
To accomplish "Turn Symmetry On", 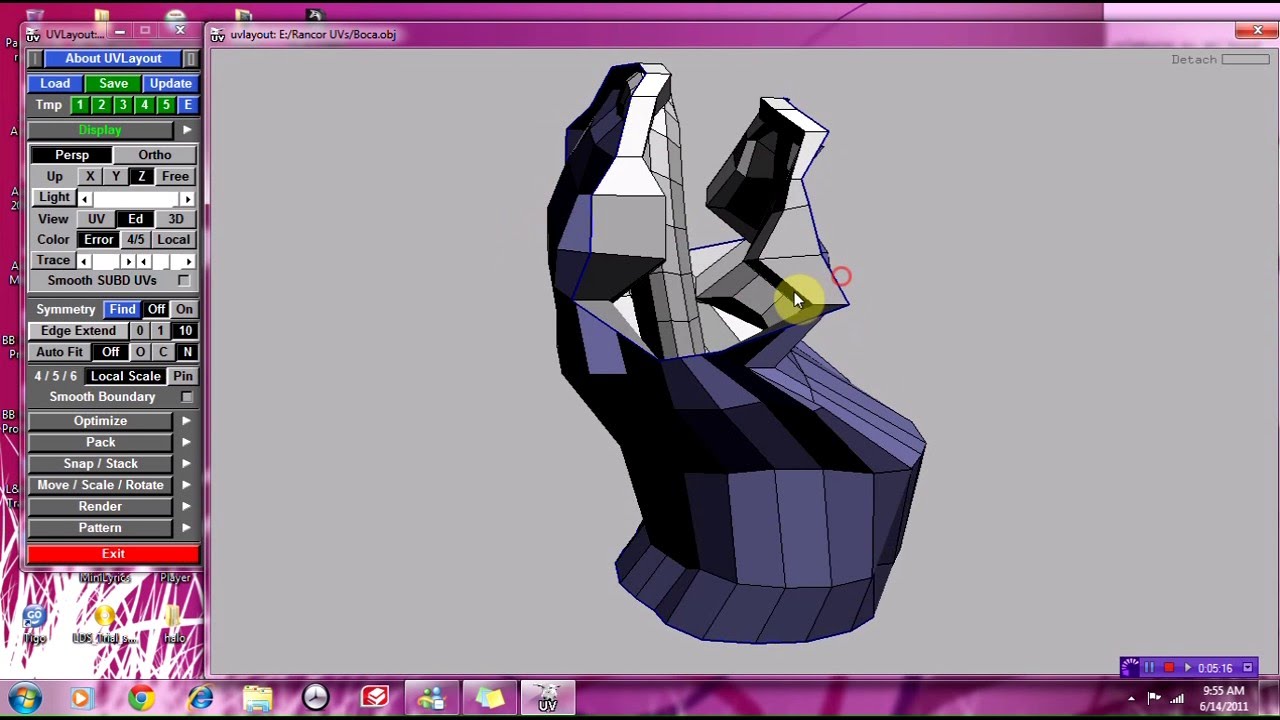I will pos(184,310).
